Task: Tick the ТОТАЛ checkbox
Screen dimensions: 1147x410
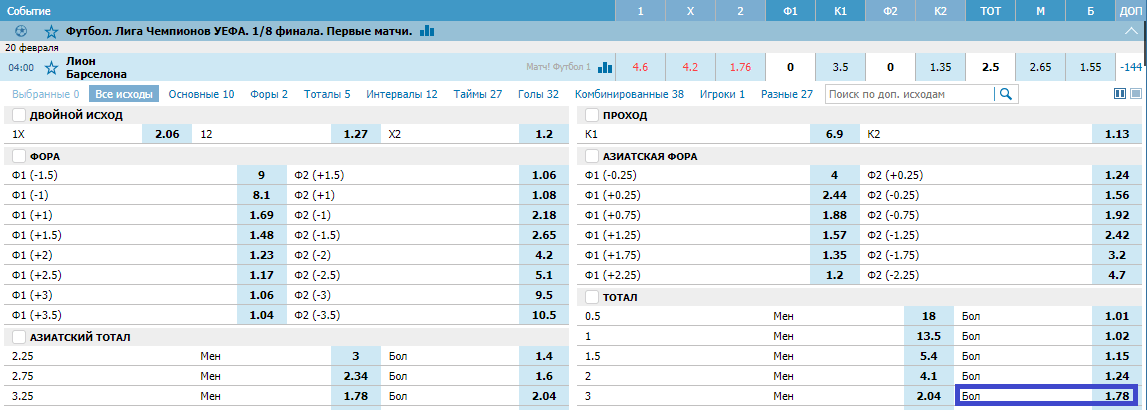Action: (x=593, y=298)
